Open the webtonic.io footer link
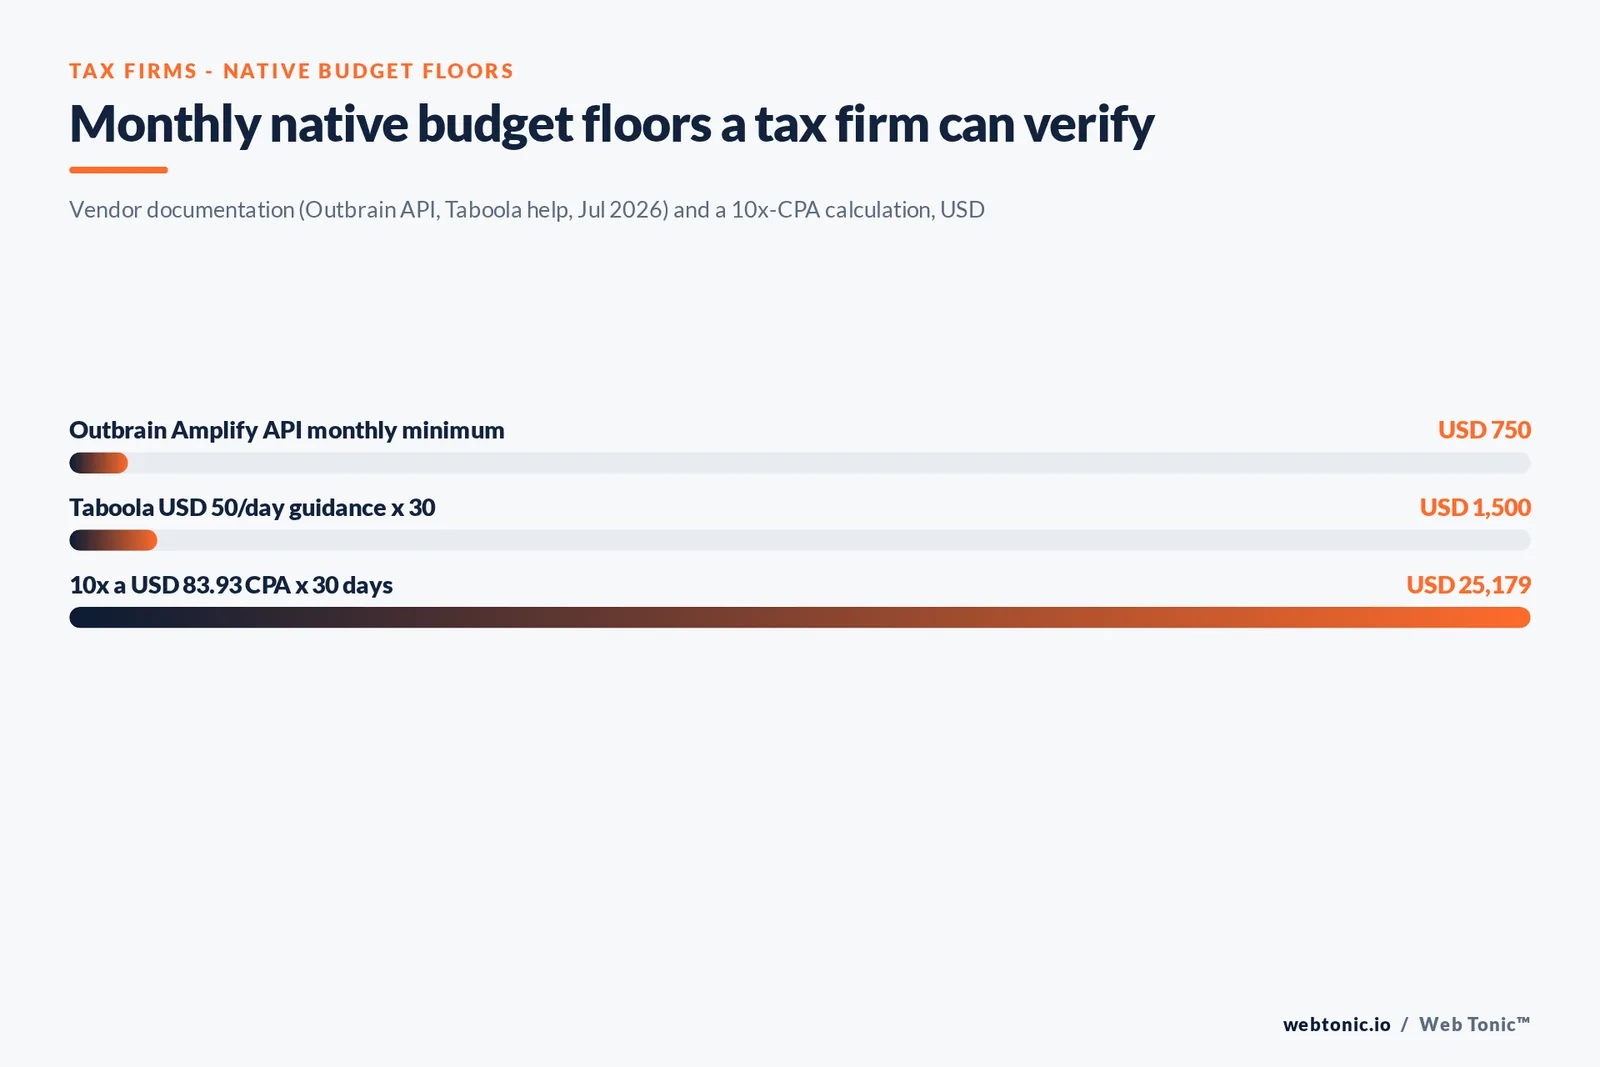 click(x=1337, y=1024)
